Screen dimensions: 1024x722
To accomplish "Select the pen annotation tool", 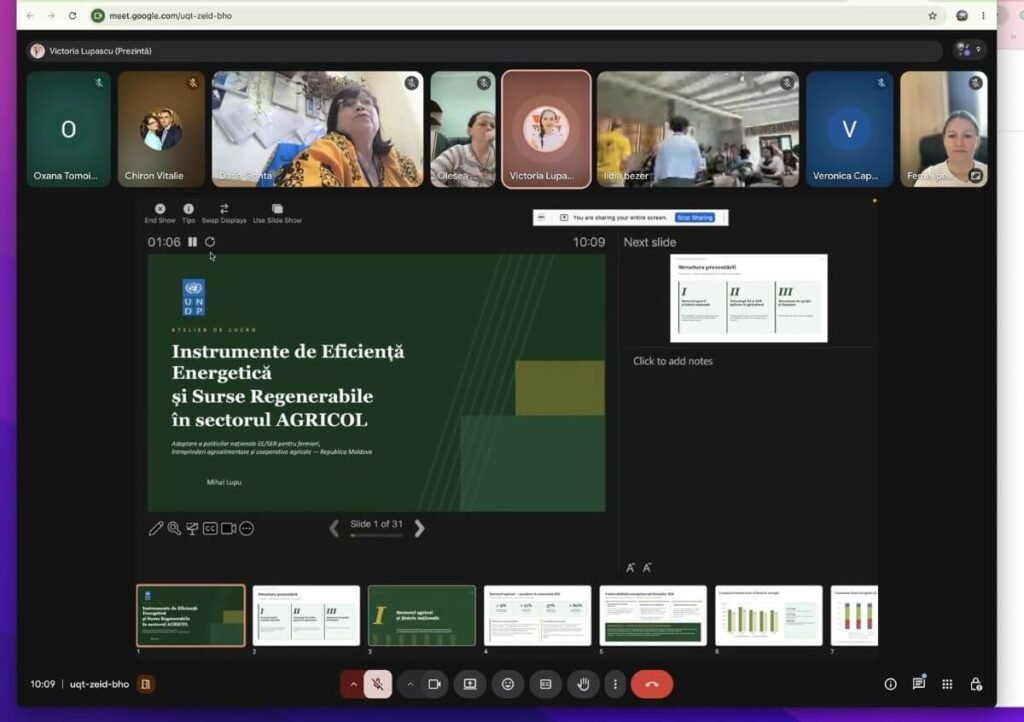I will (155, 528).
